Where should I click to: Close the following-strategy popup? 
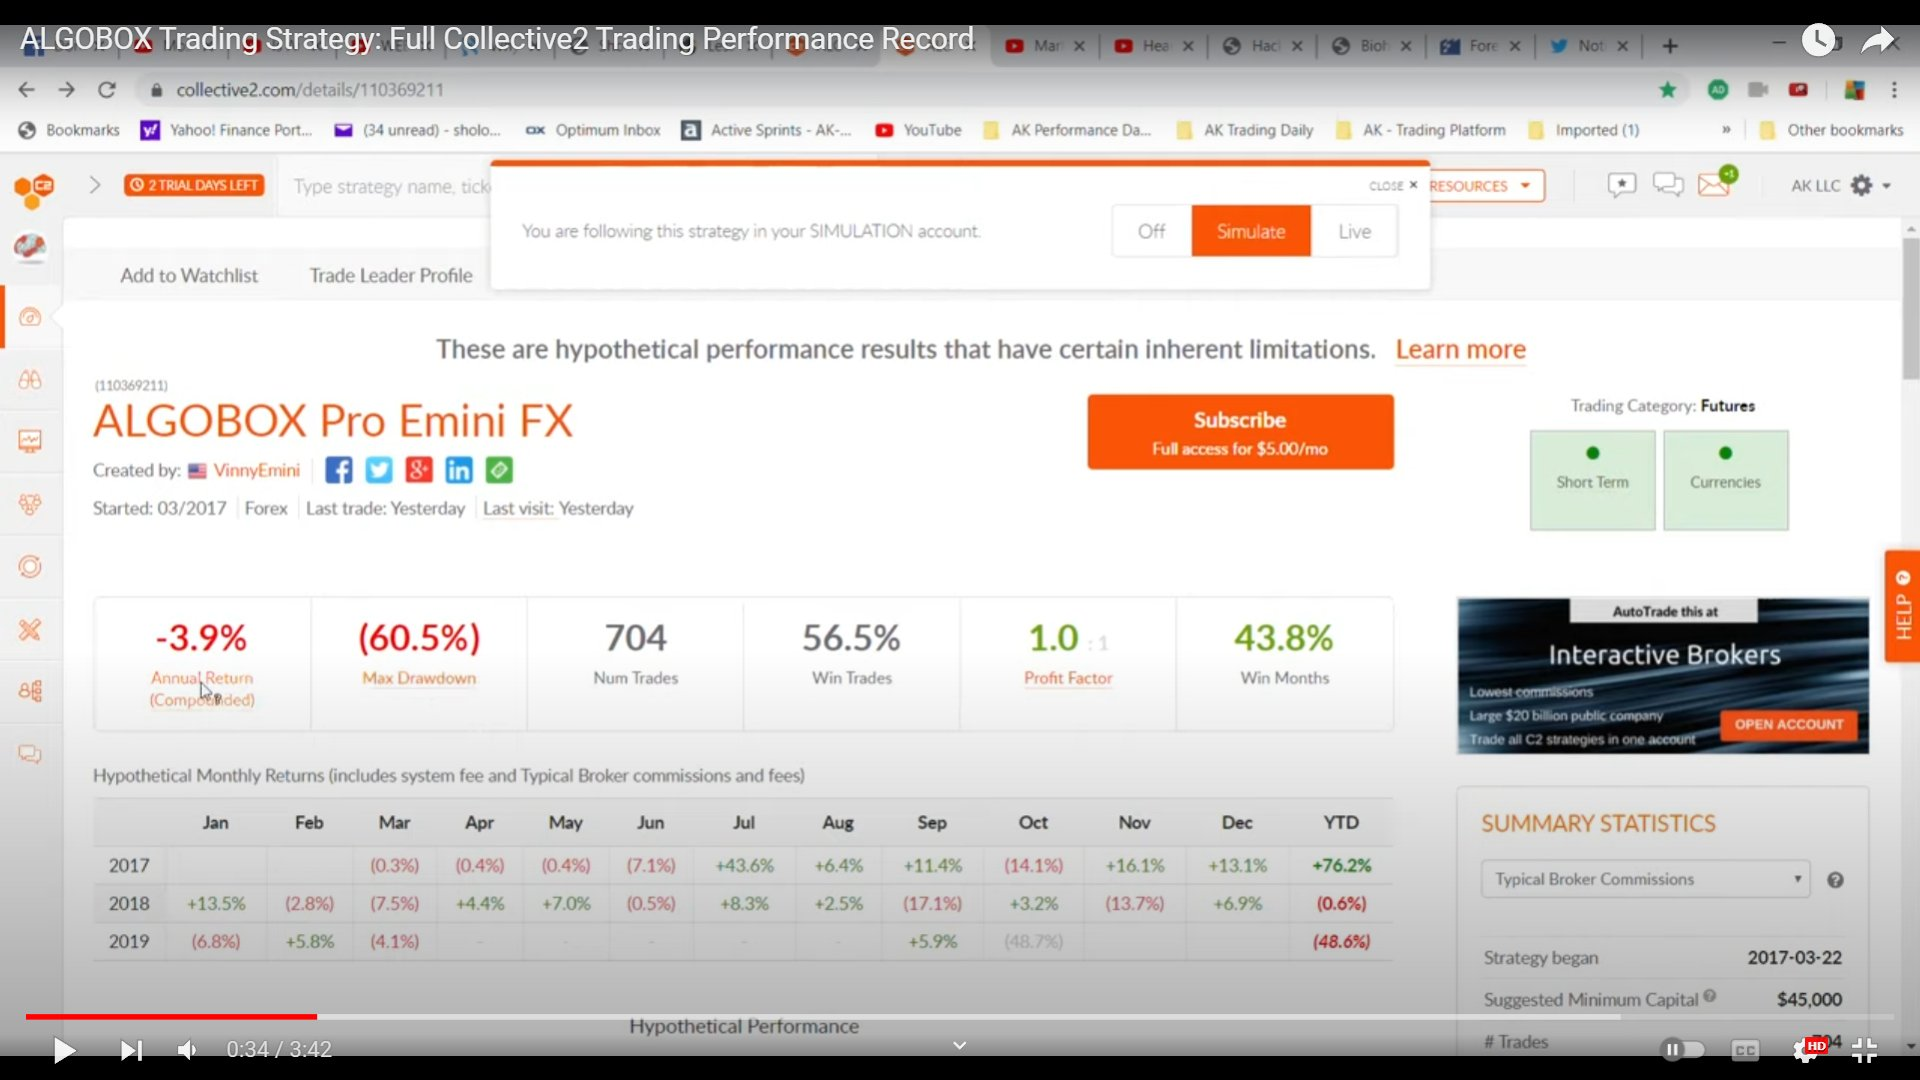(1394, 185)
